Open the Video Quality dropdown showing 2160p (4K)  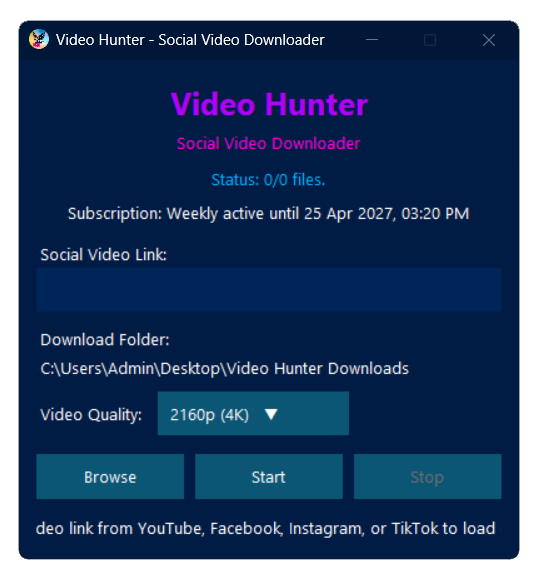tap(253, 414)
